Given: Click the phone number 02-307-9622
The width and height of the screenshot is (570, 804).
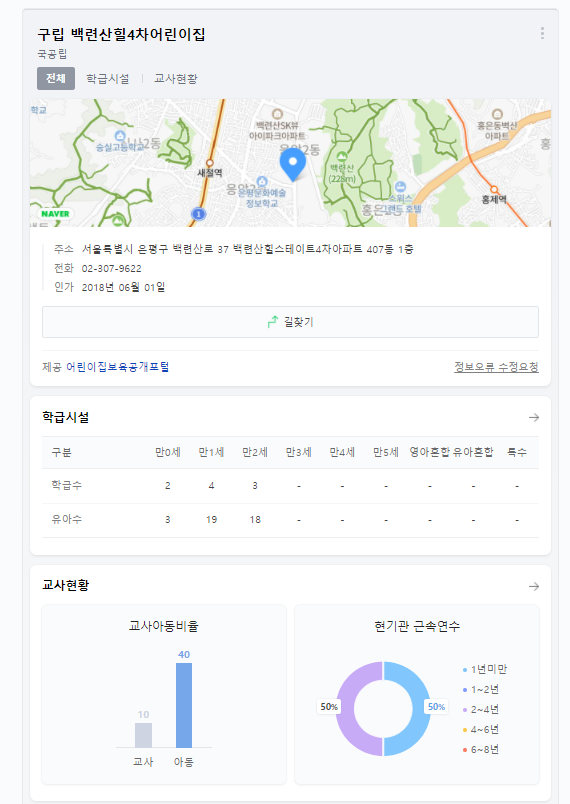Looking at the screenshot, I should coord(112,268).
